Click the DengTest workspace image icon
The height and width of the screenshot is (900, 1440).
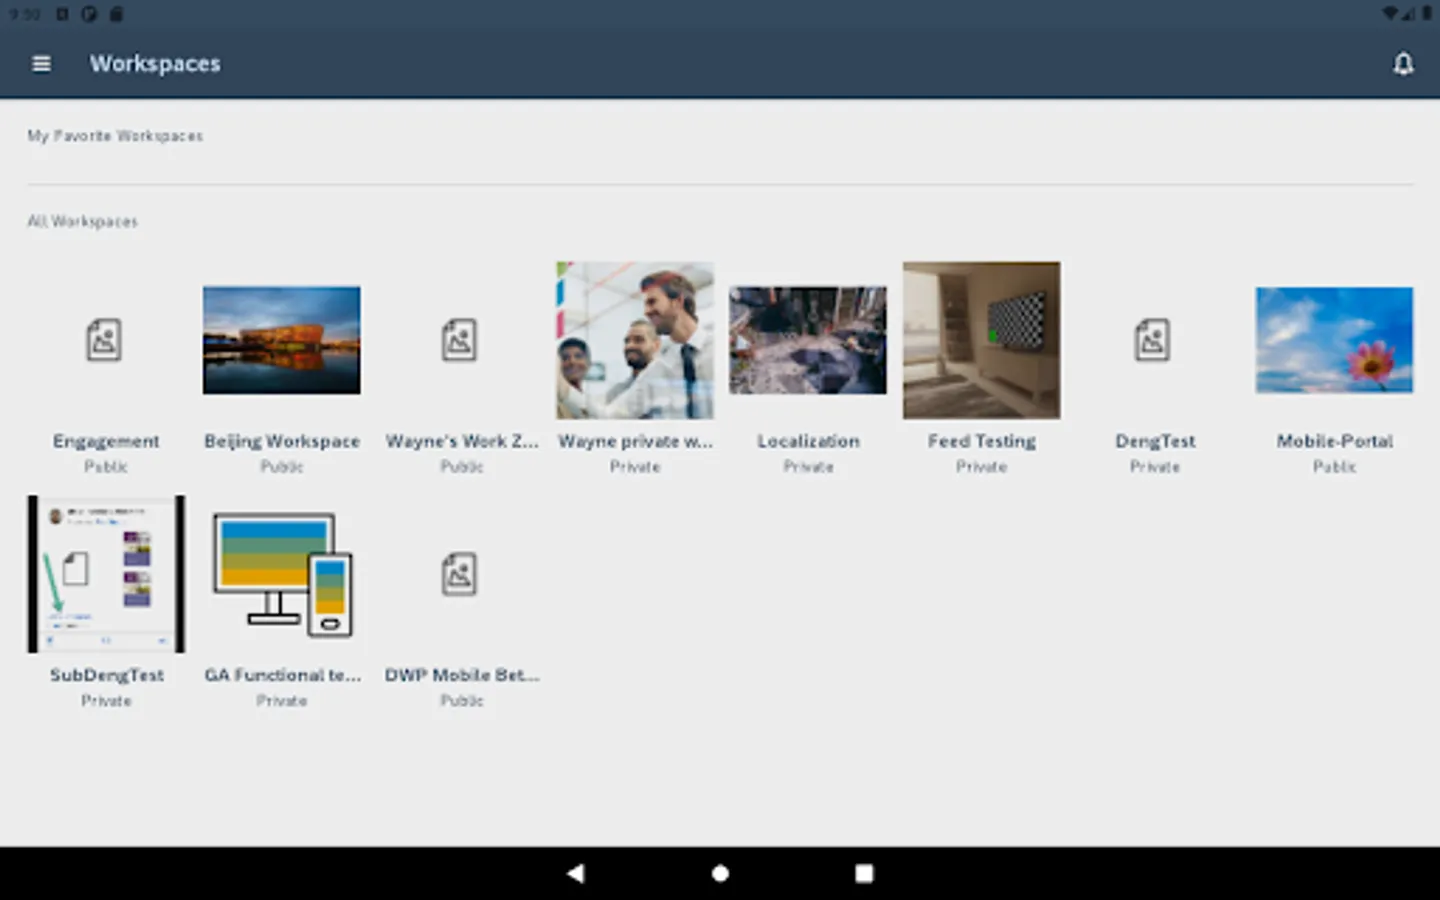(x=1153, y=340)
